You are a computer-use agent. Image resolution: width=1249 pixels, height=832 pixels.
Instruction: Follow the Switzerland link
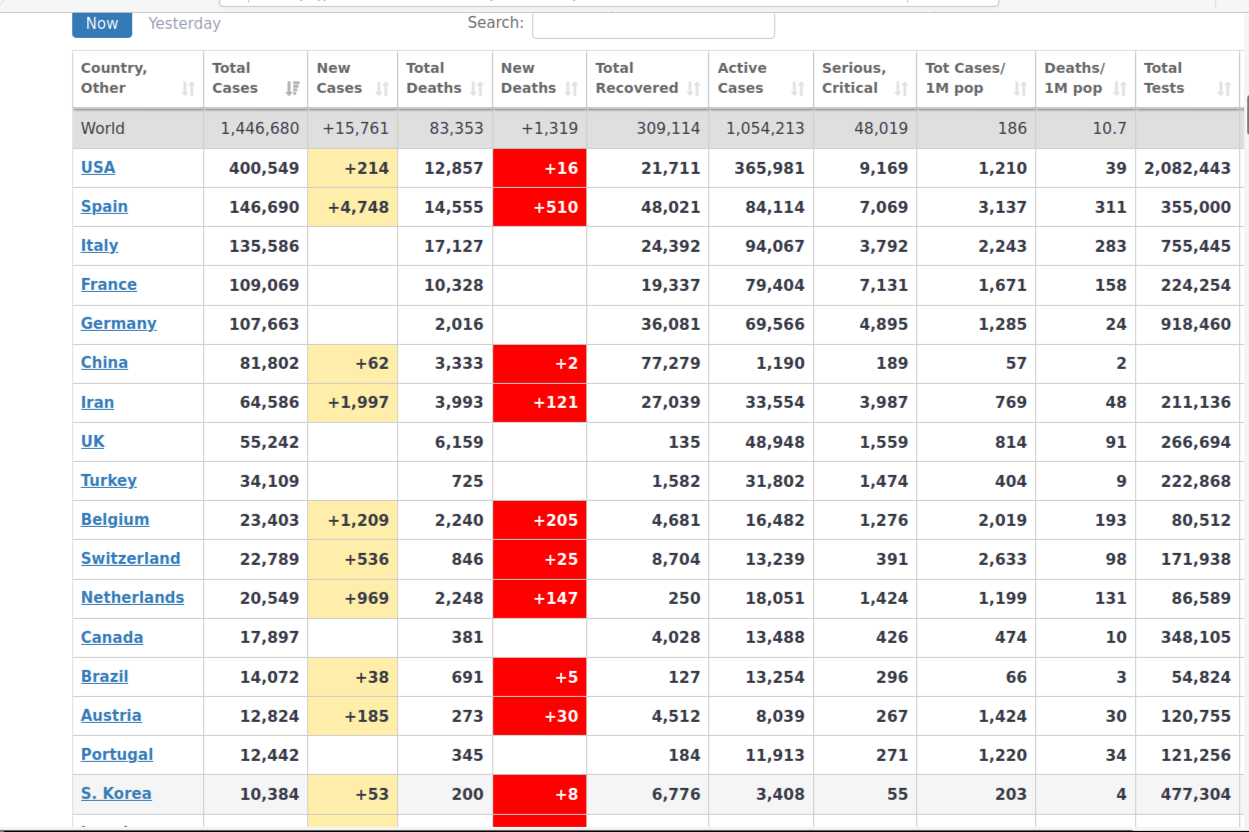pyautogui.click(x=131, y=558)
